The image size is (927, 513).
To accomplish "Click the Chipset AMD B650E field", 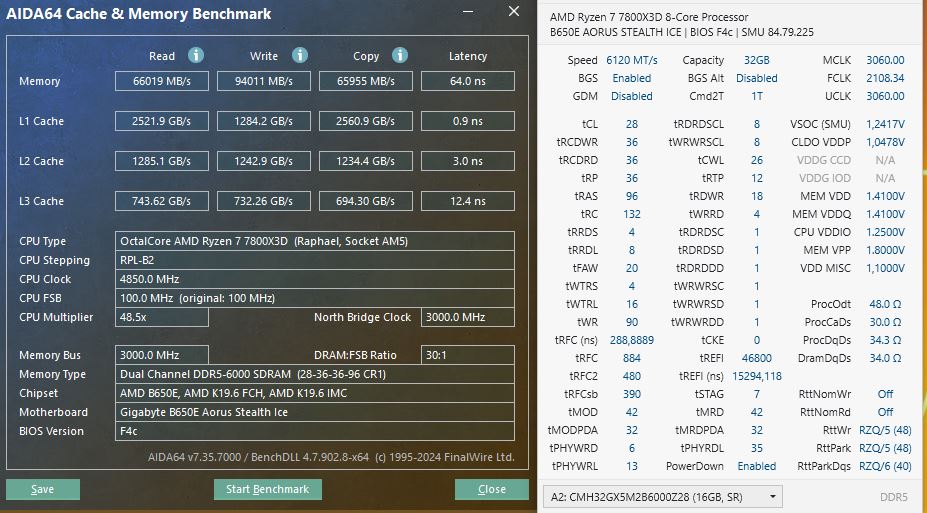I will (315, 393).
